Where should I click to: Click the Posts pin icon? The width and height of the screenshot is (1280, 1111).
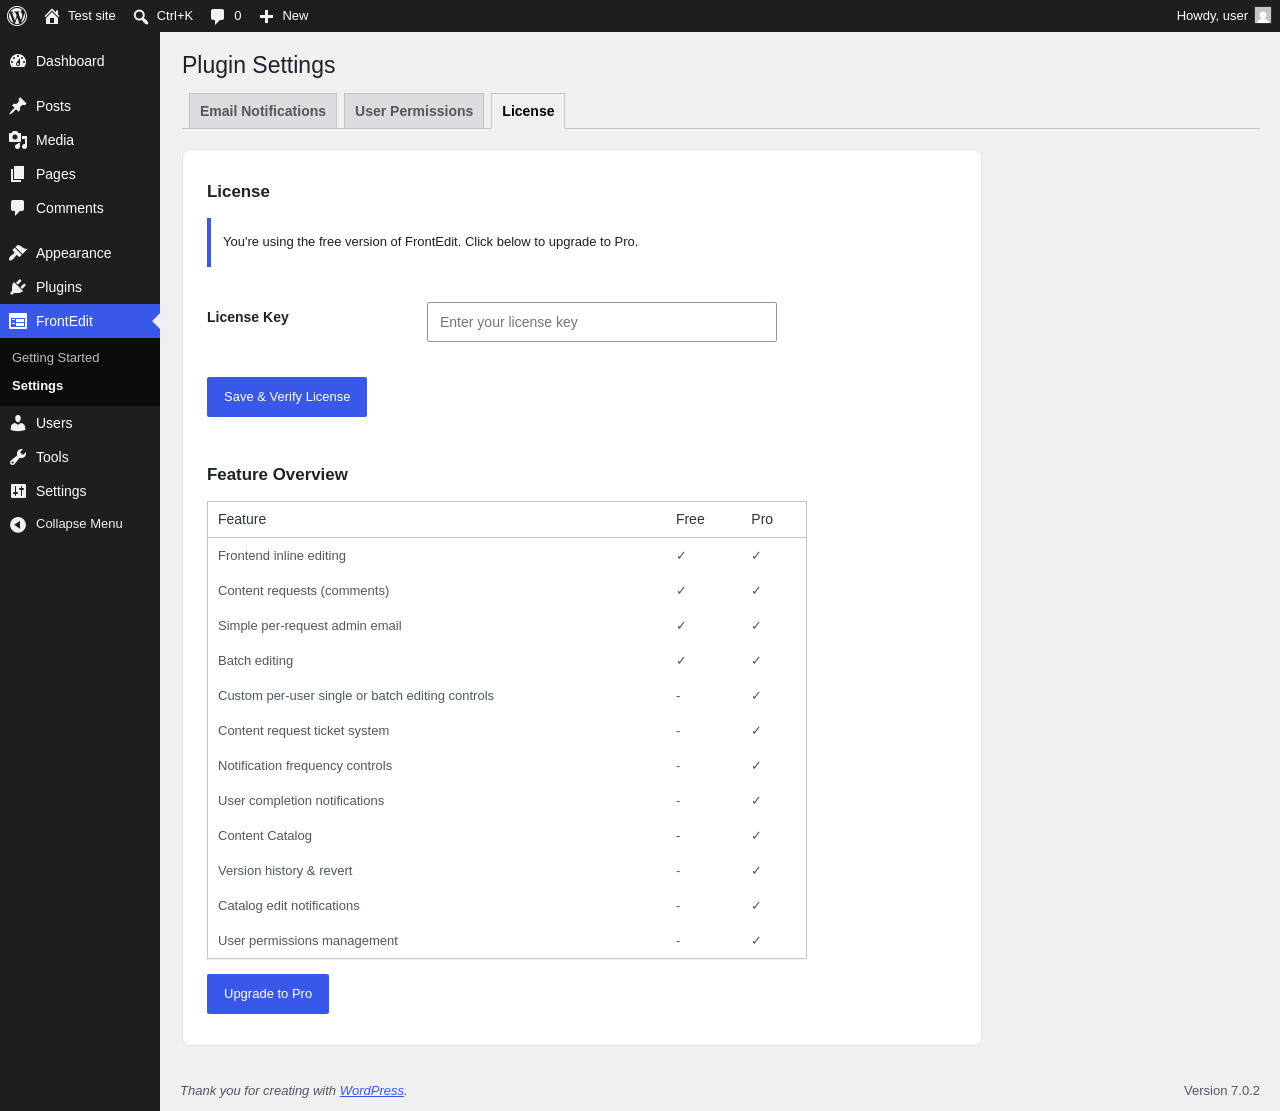(18, 106)
